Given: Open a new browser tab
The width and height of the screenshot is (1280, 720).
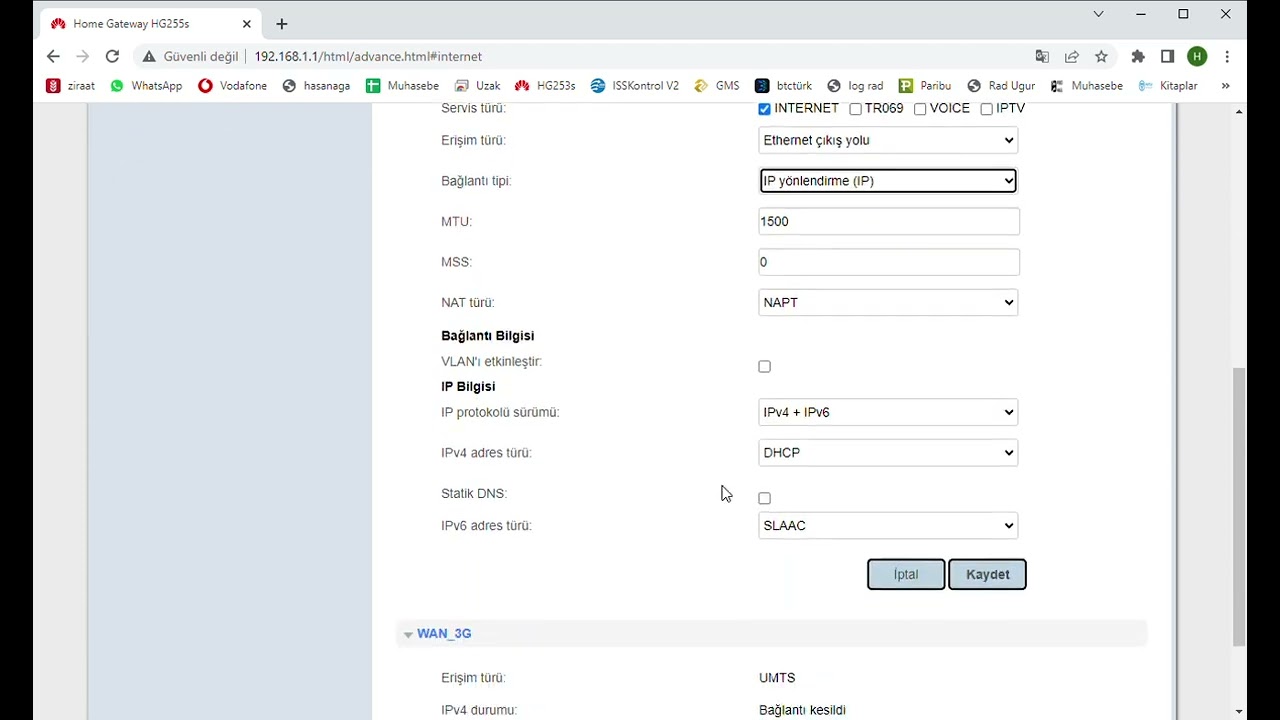Looking at the screenshot, I should coord(282,24).
